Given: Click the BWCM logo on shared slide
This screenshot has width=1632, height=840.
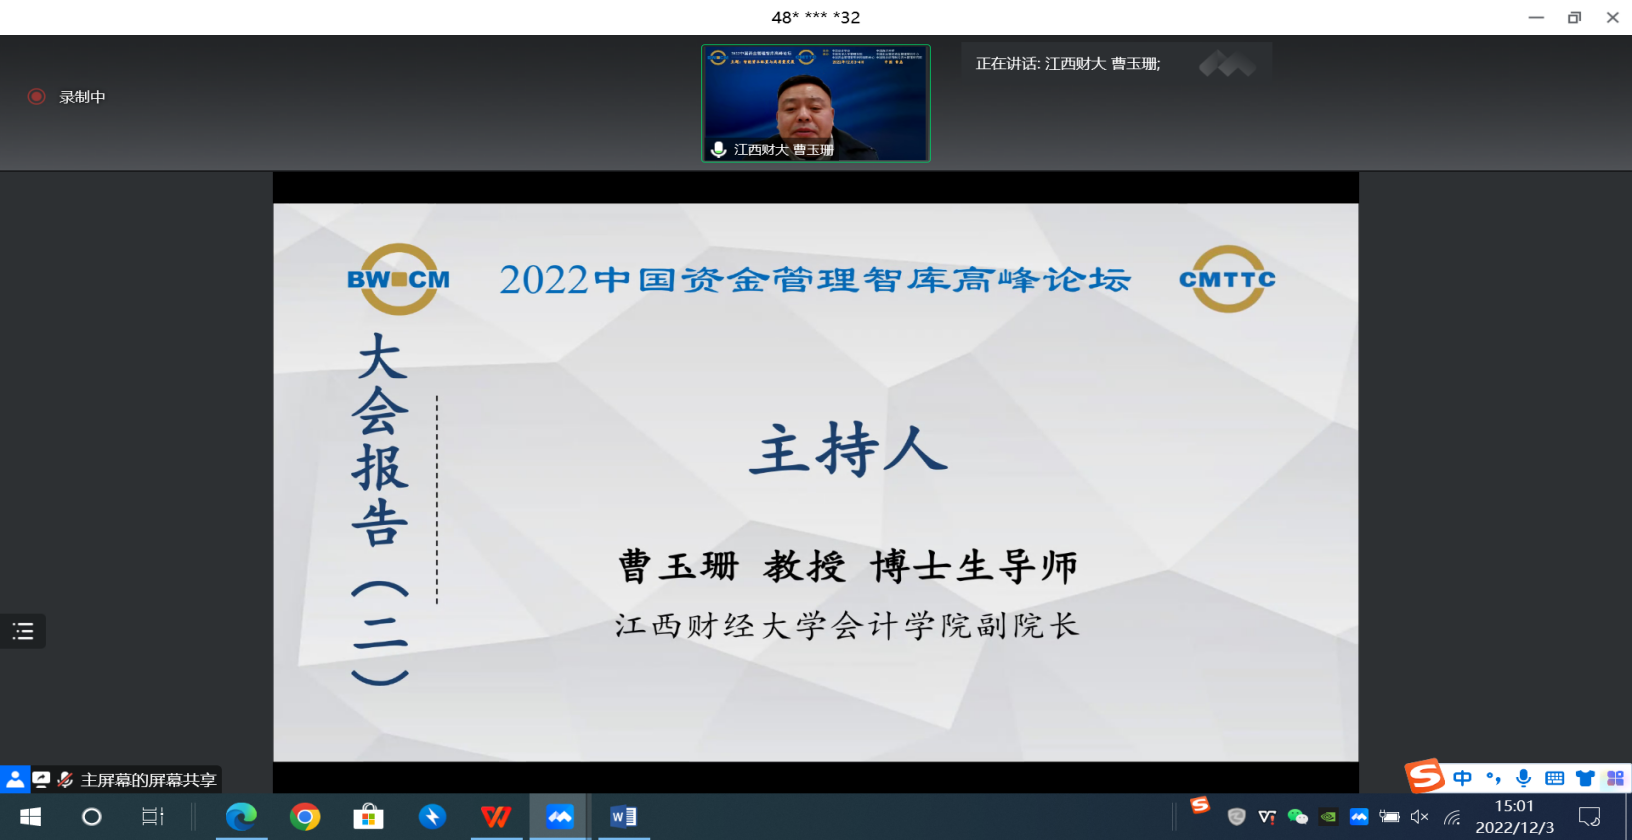Looking at the screenshot, I should [x=399, y=279].
